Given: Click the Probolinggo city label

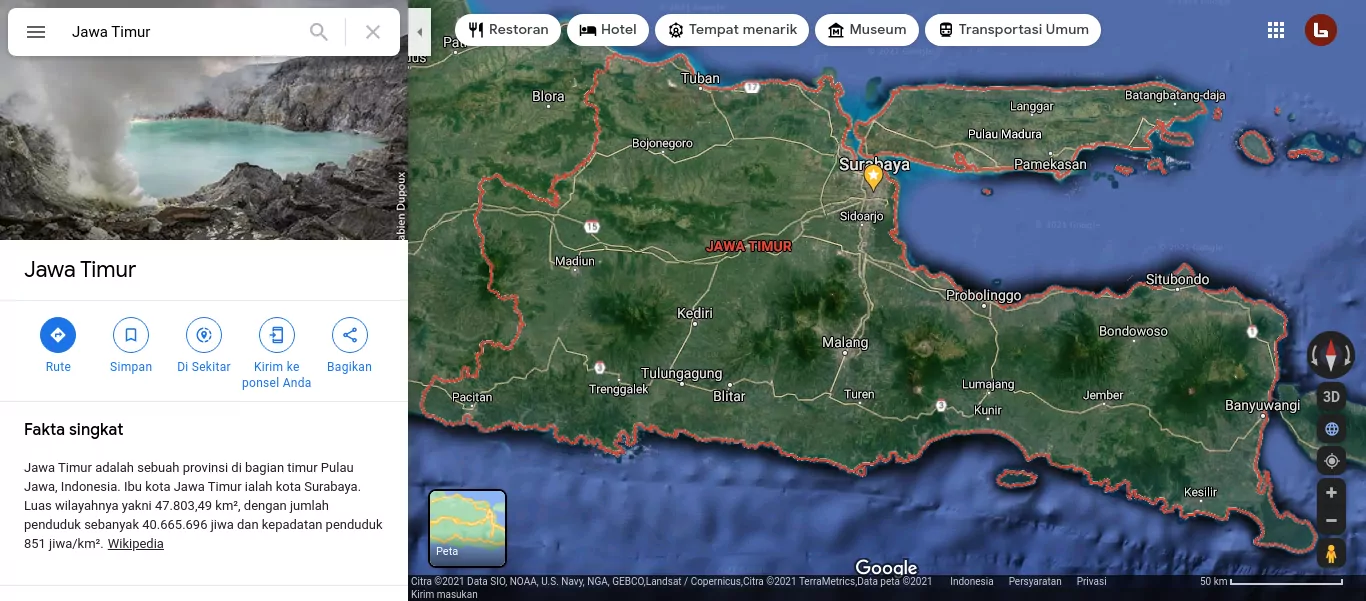Looking at the screenshot, I should tap(984, 295).
